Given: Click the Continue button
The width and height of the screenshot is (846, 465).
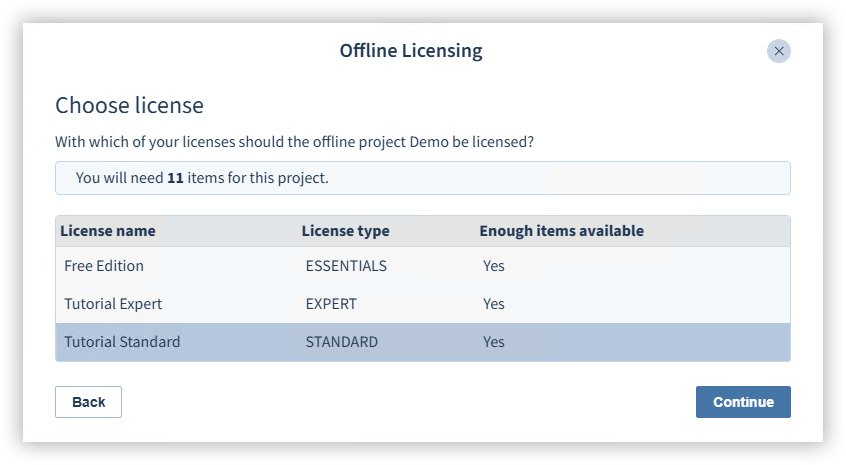Looking at the screenshot, I should click(743, 402).
